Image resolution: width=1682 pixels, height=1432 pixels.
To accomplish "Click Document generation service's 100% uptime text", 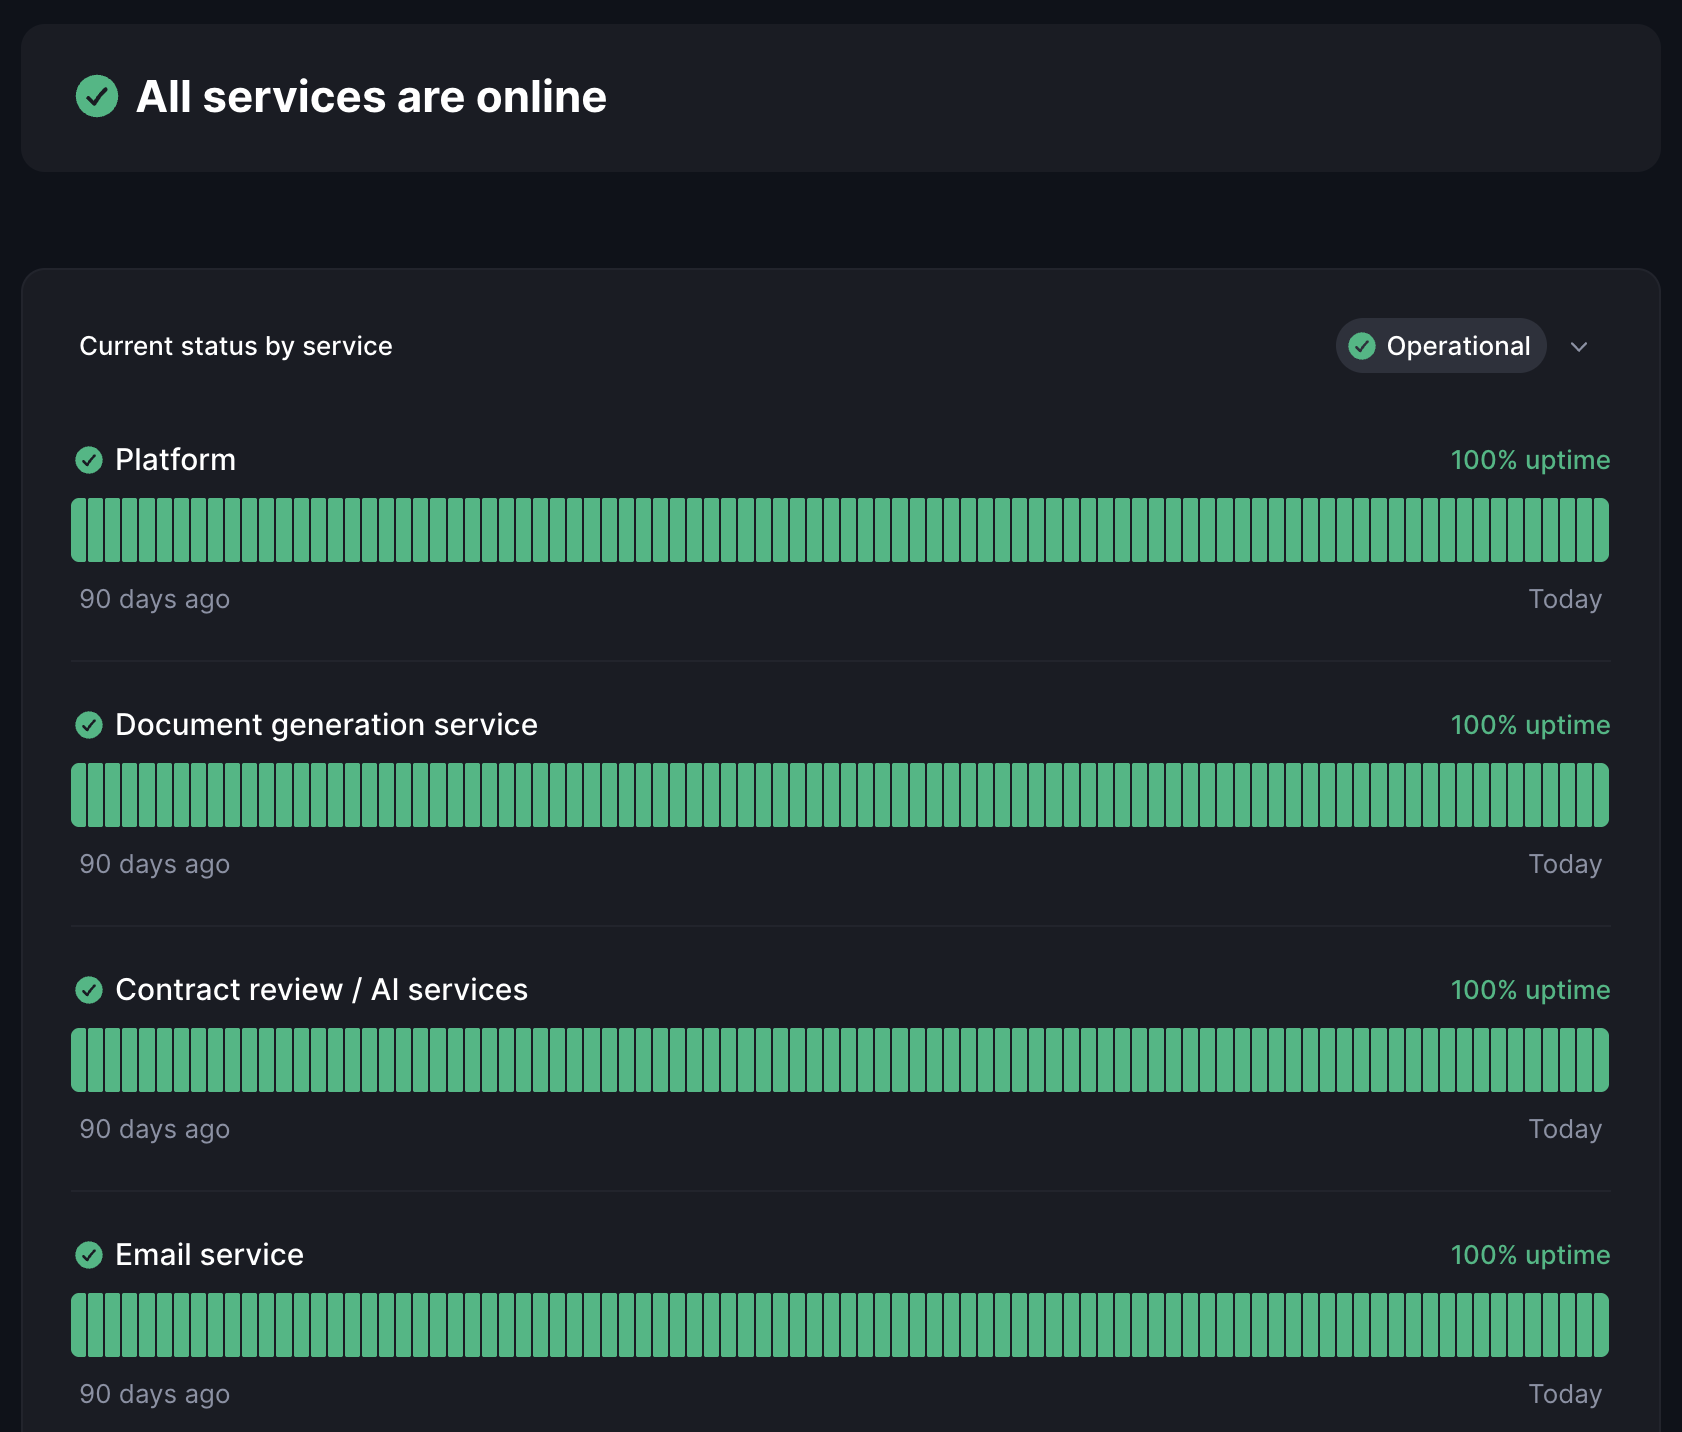I will coord(1530,725).
